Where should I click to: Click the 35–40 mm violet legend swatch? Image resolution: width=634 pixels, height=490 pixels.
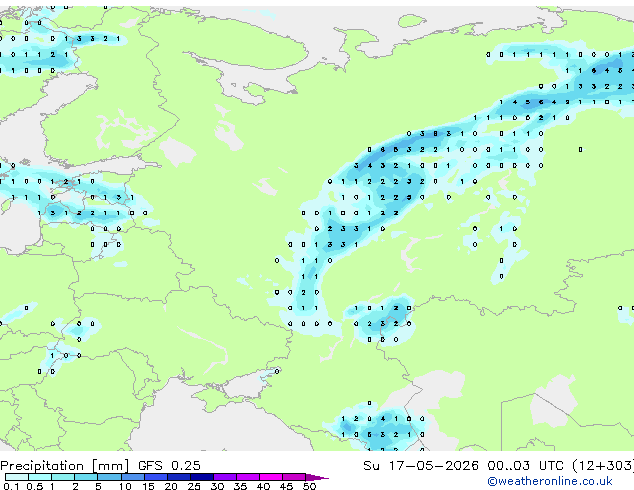coord(248,477)
